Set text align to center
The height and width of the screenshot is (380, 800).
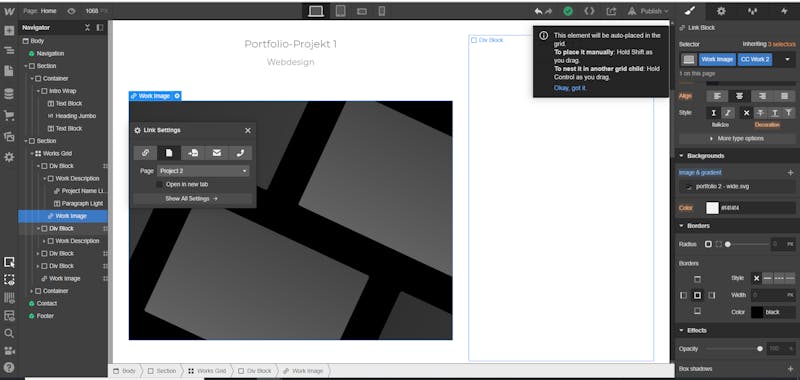739,96
